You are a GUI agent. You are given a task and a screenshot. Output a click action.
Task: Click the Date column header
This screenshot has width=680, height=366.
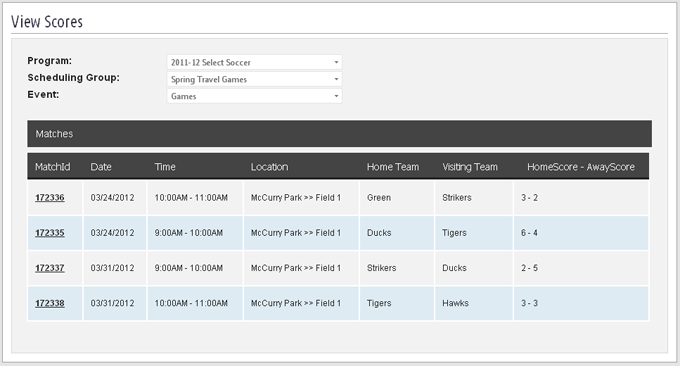pyautogui.click(x=101, y=167)
